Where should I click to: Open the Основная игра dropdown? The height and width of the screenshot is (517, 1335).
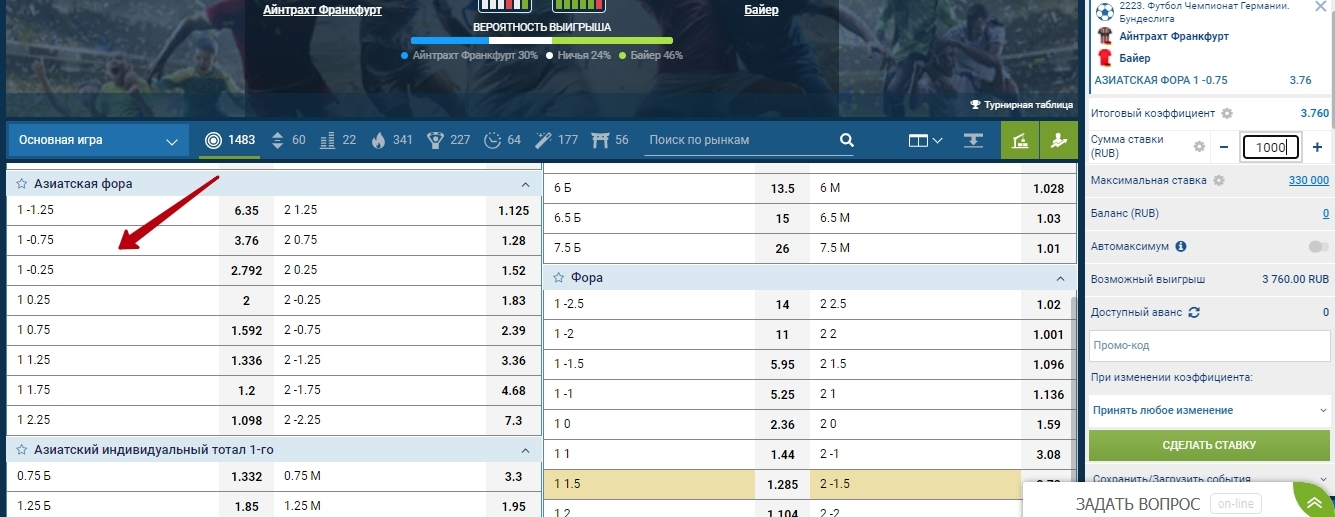point(99,140)
